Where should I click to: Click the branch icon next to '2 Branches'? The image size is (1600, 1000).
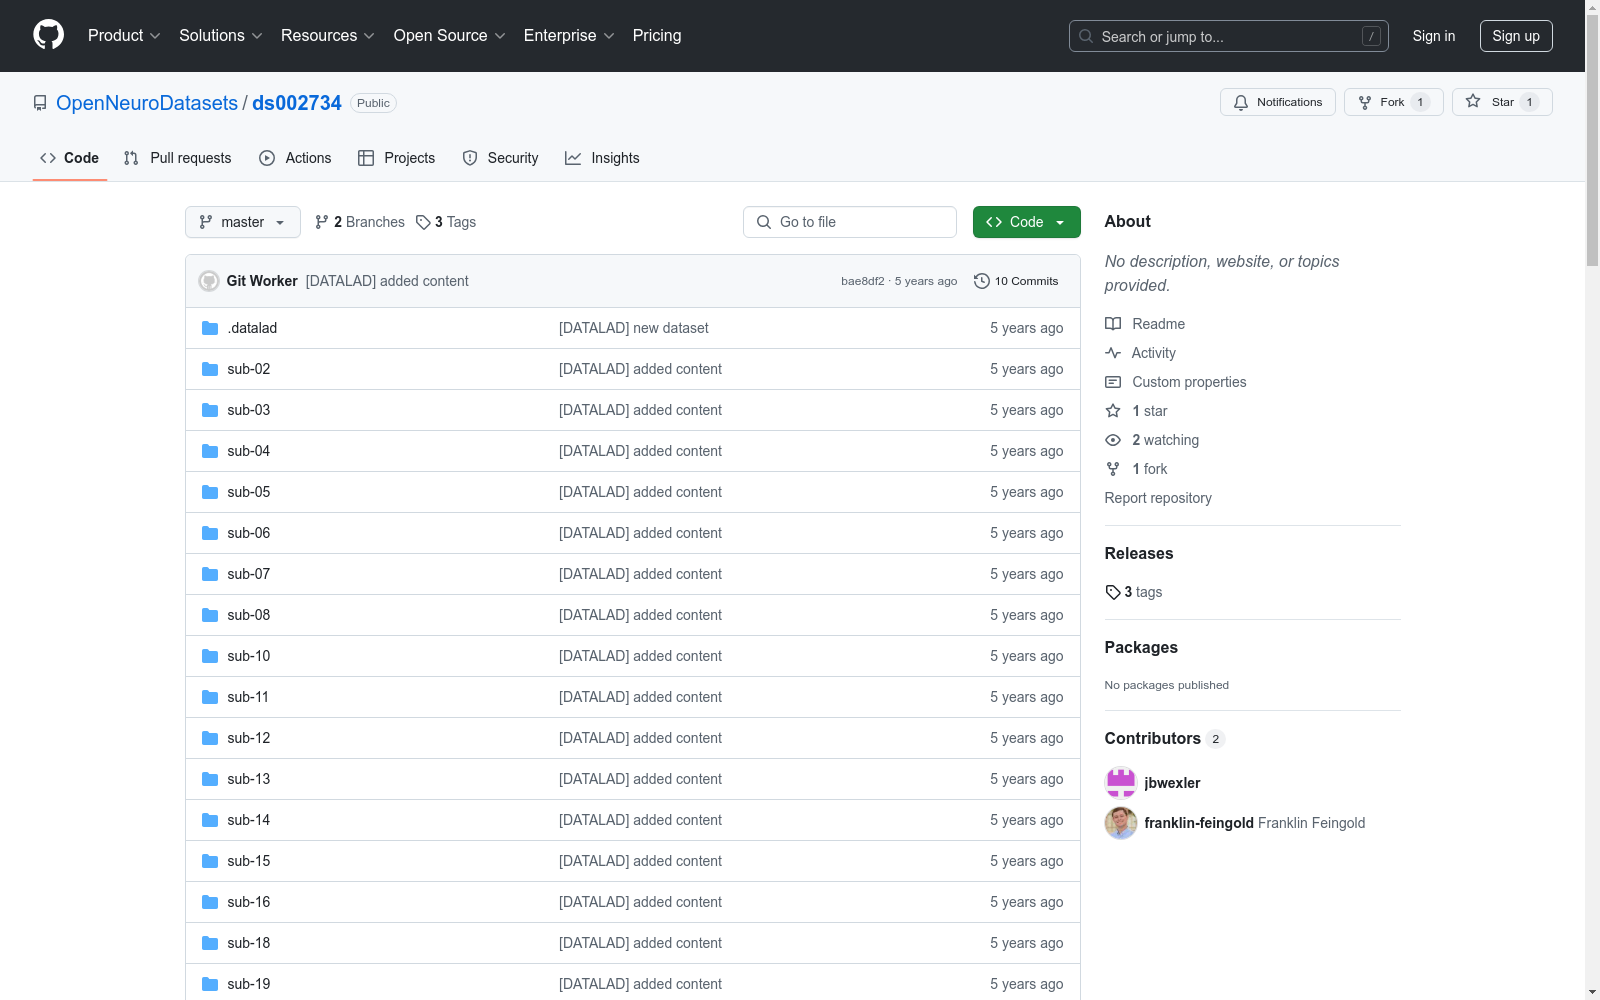pyautogui.click(x=322, y=222)
